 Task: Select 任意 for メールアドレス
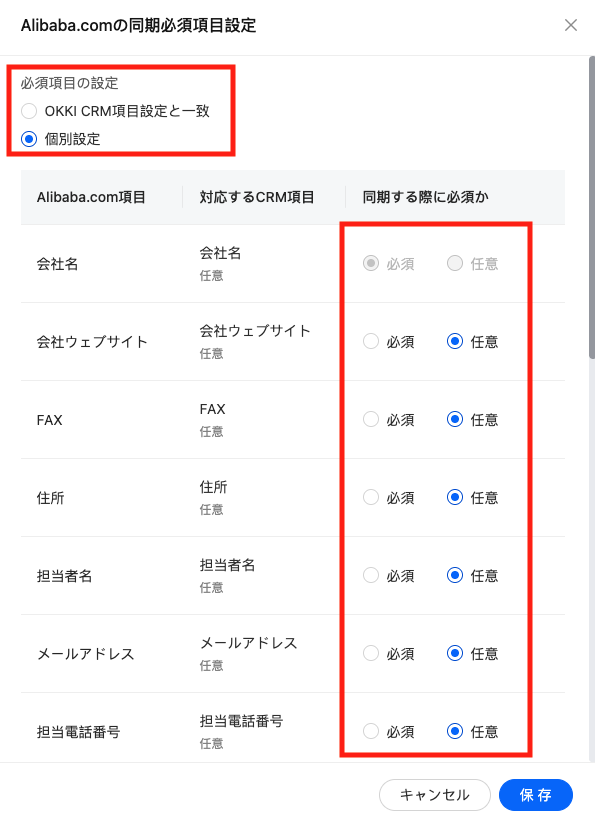[x=457, y=653]
